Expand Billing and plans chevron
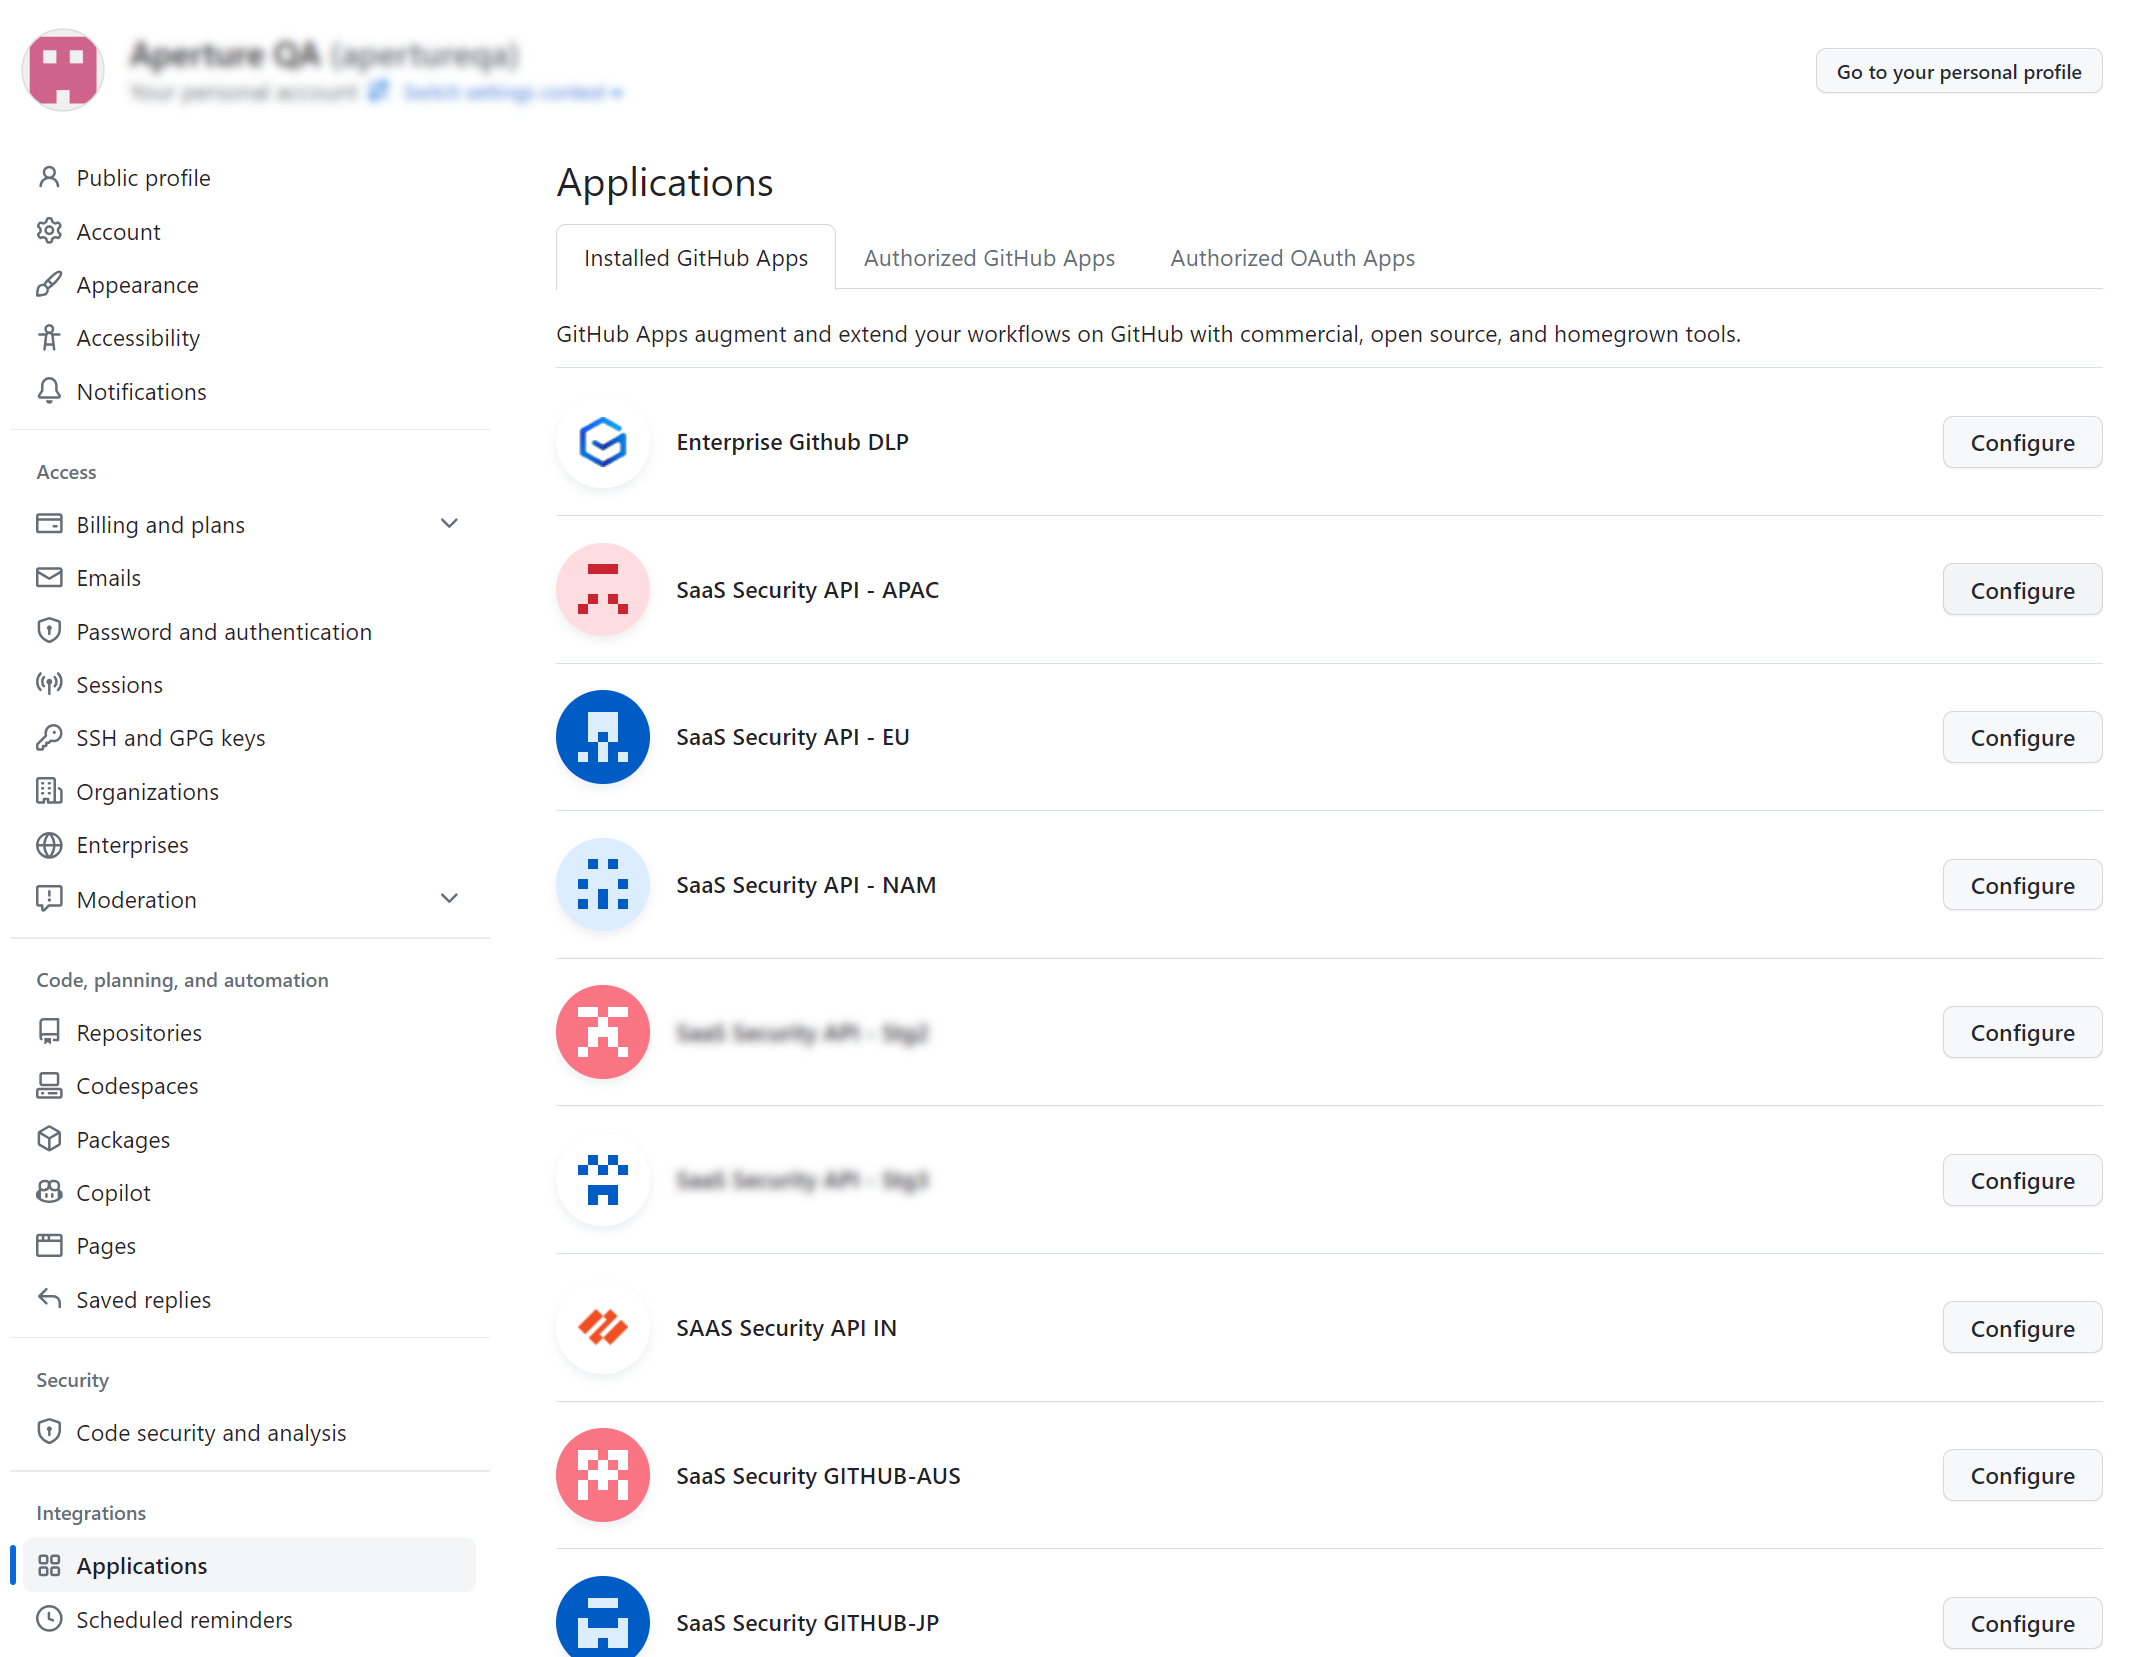The image size is (2135, 1657). (449, 524)
